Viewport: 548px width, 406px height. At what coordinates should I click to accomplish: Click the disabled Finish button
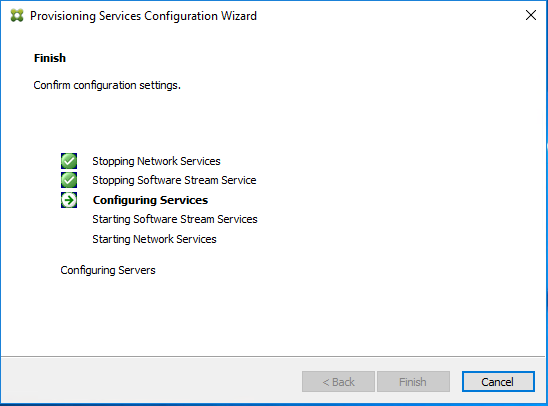pyautogui.click(x=413, y=382)
